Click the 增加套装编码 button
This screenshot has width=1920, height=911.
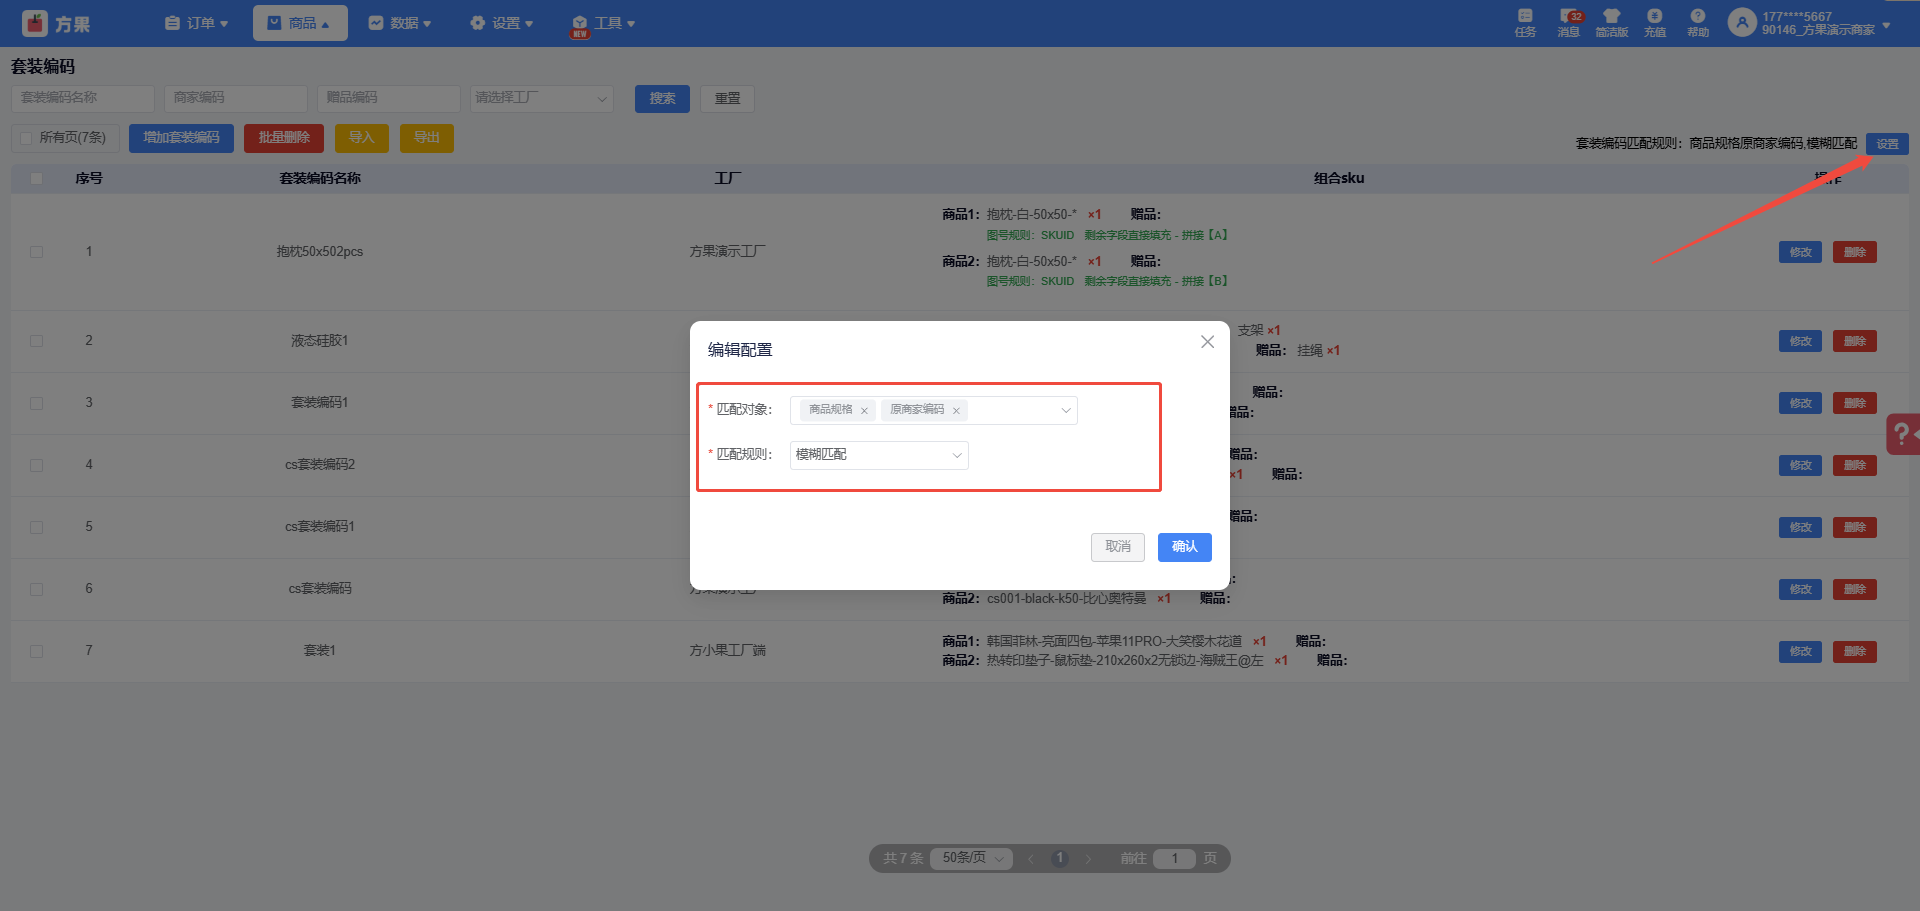(x=181, y=138)
